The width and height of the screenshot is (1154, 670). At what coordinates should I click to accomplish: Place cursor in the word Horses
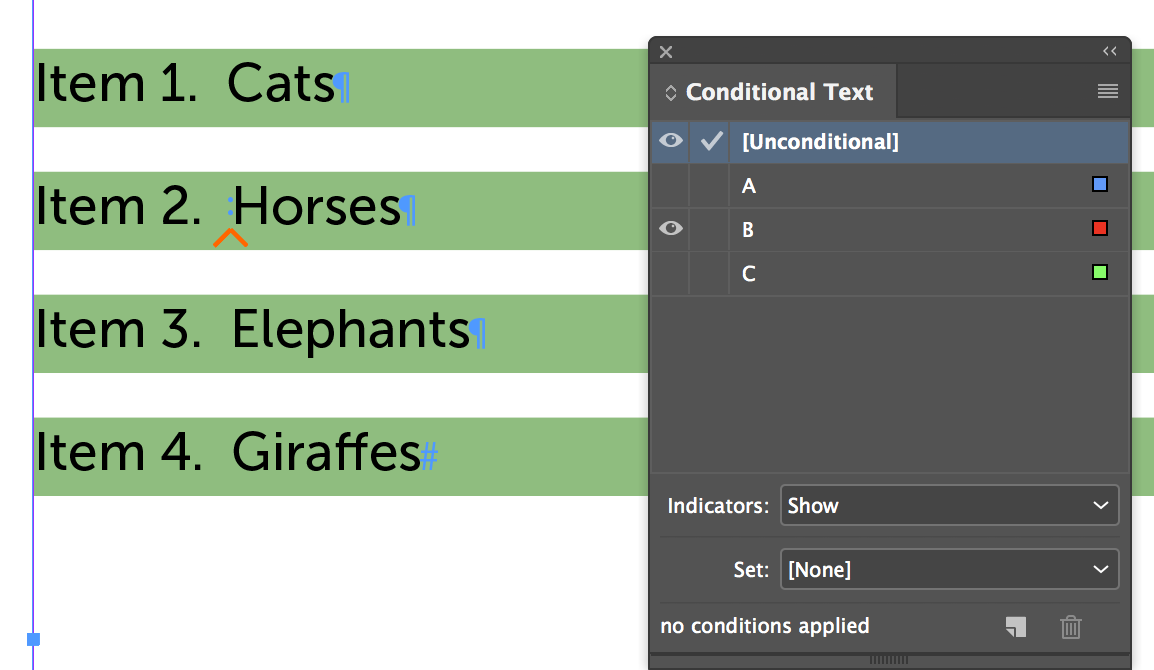point(316,206)
